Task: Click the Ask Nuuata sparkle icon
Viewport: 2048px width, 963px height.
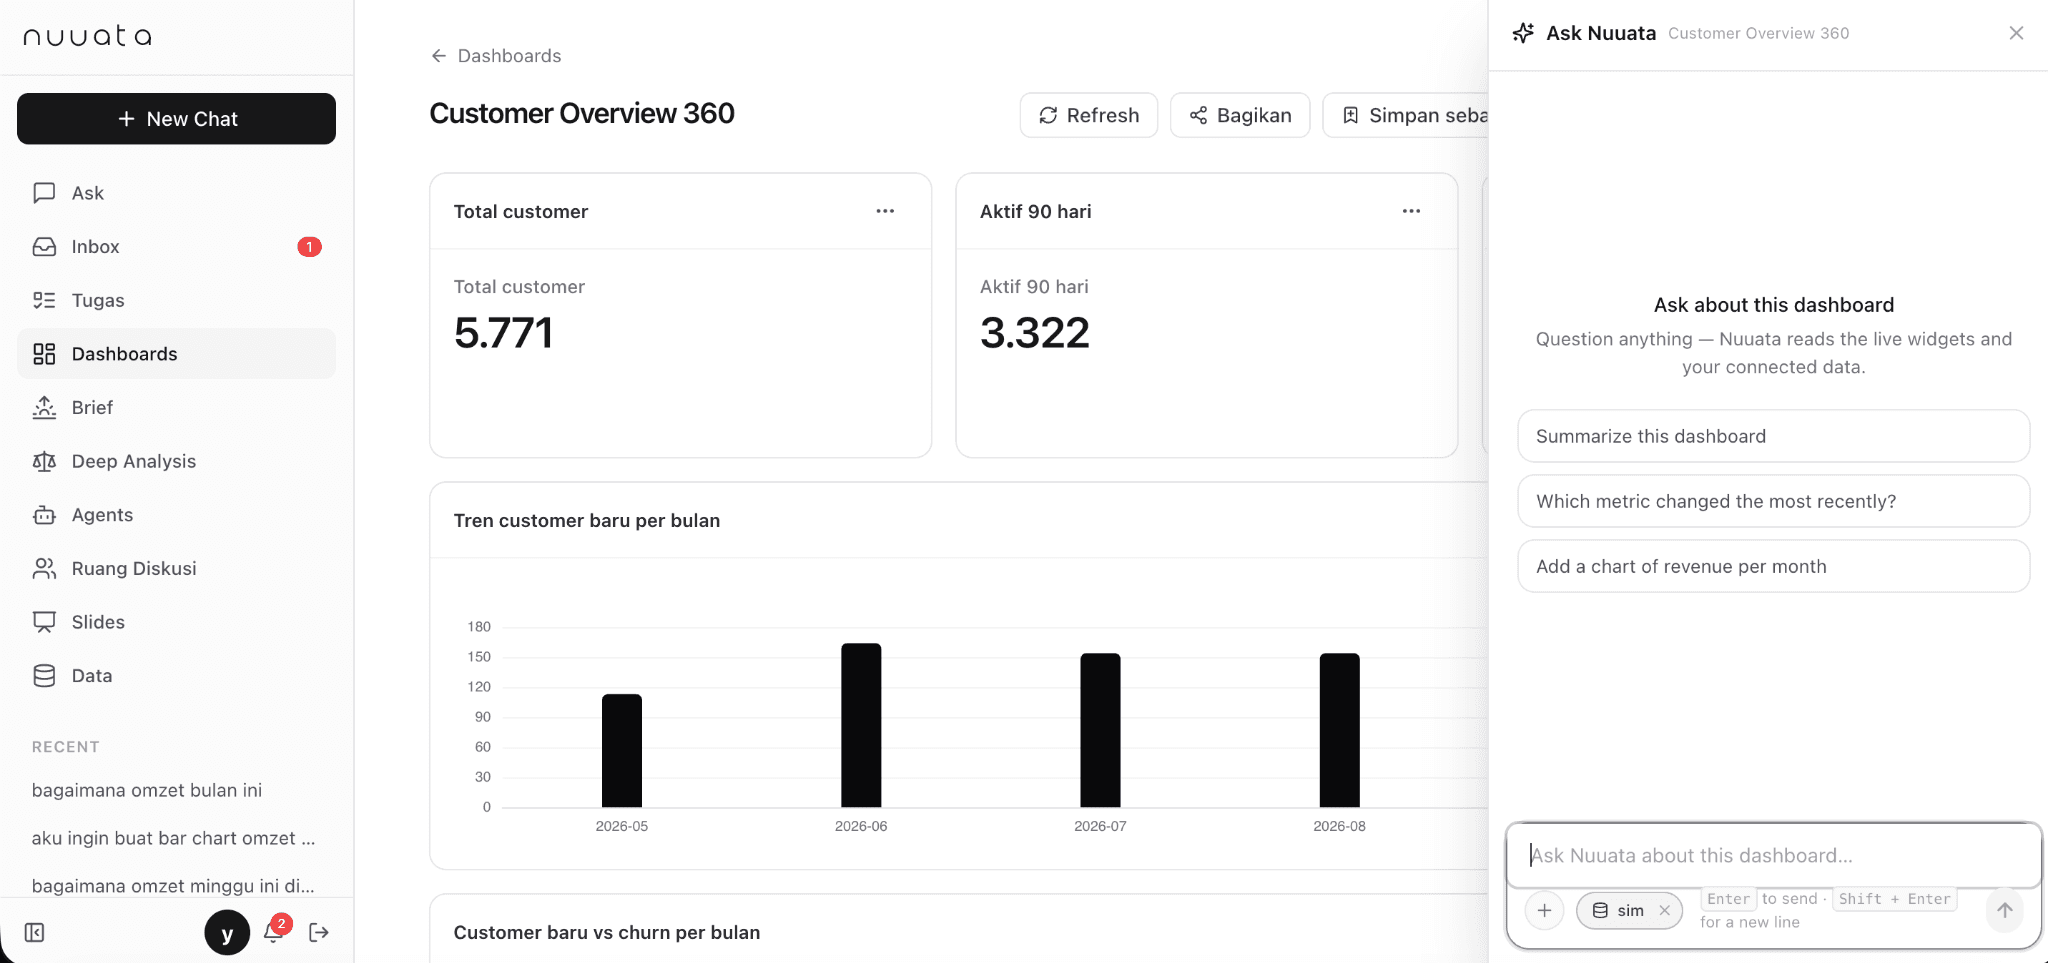Action: [1523, 33]
